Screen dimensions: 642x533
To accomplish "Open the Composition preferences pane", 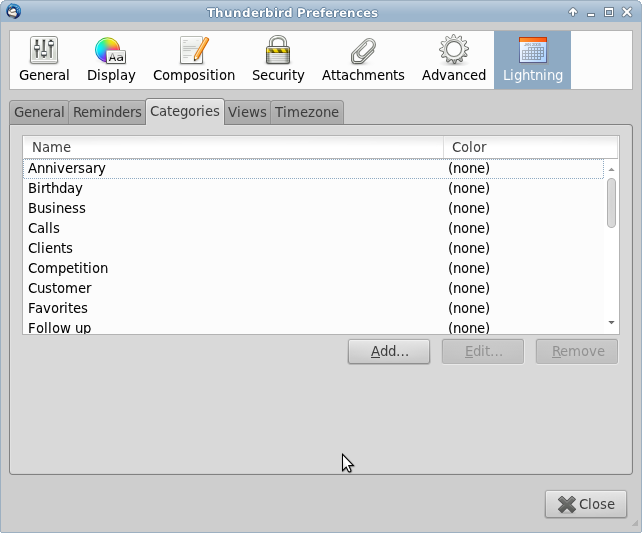I will [x=194, y=60].
